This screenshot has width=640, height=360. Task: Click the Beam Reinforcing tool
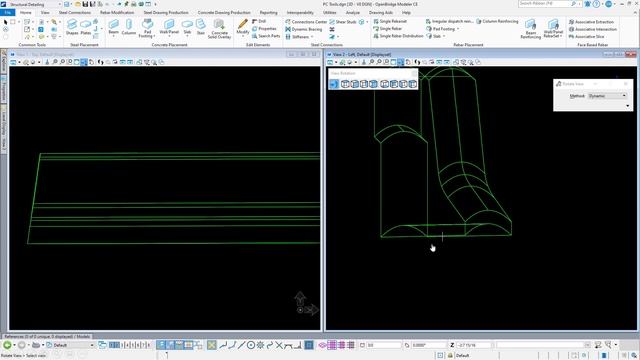[531, 29]
